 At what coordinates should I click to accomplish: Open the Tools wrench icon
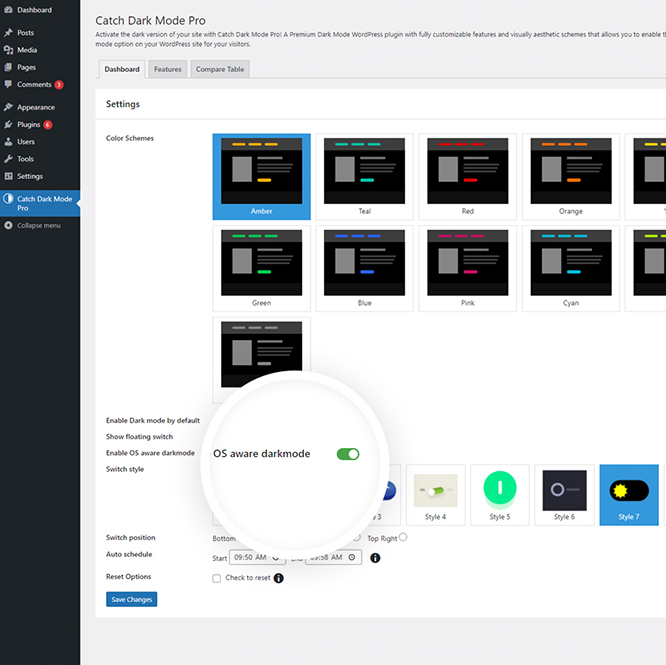[x=8, y=159]
